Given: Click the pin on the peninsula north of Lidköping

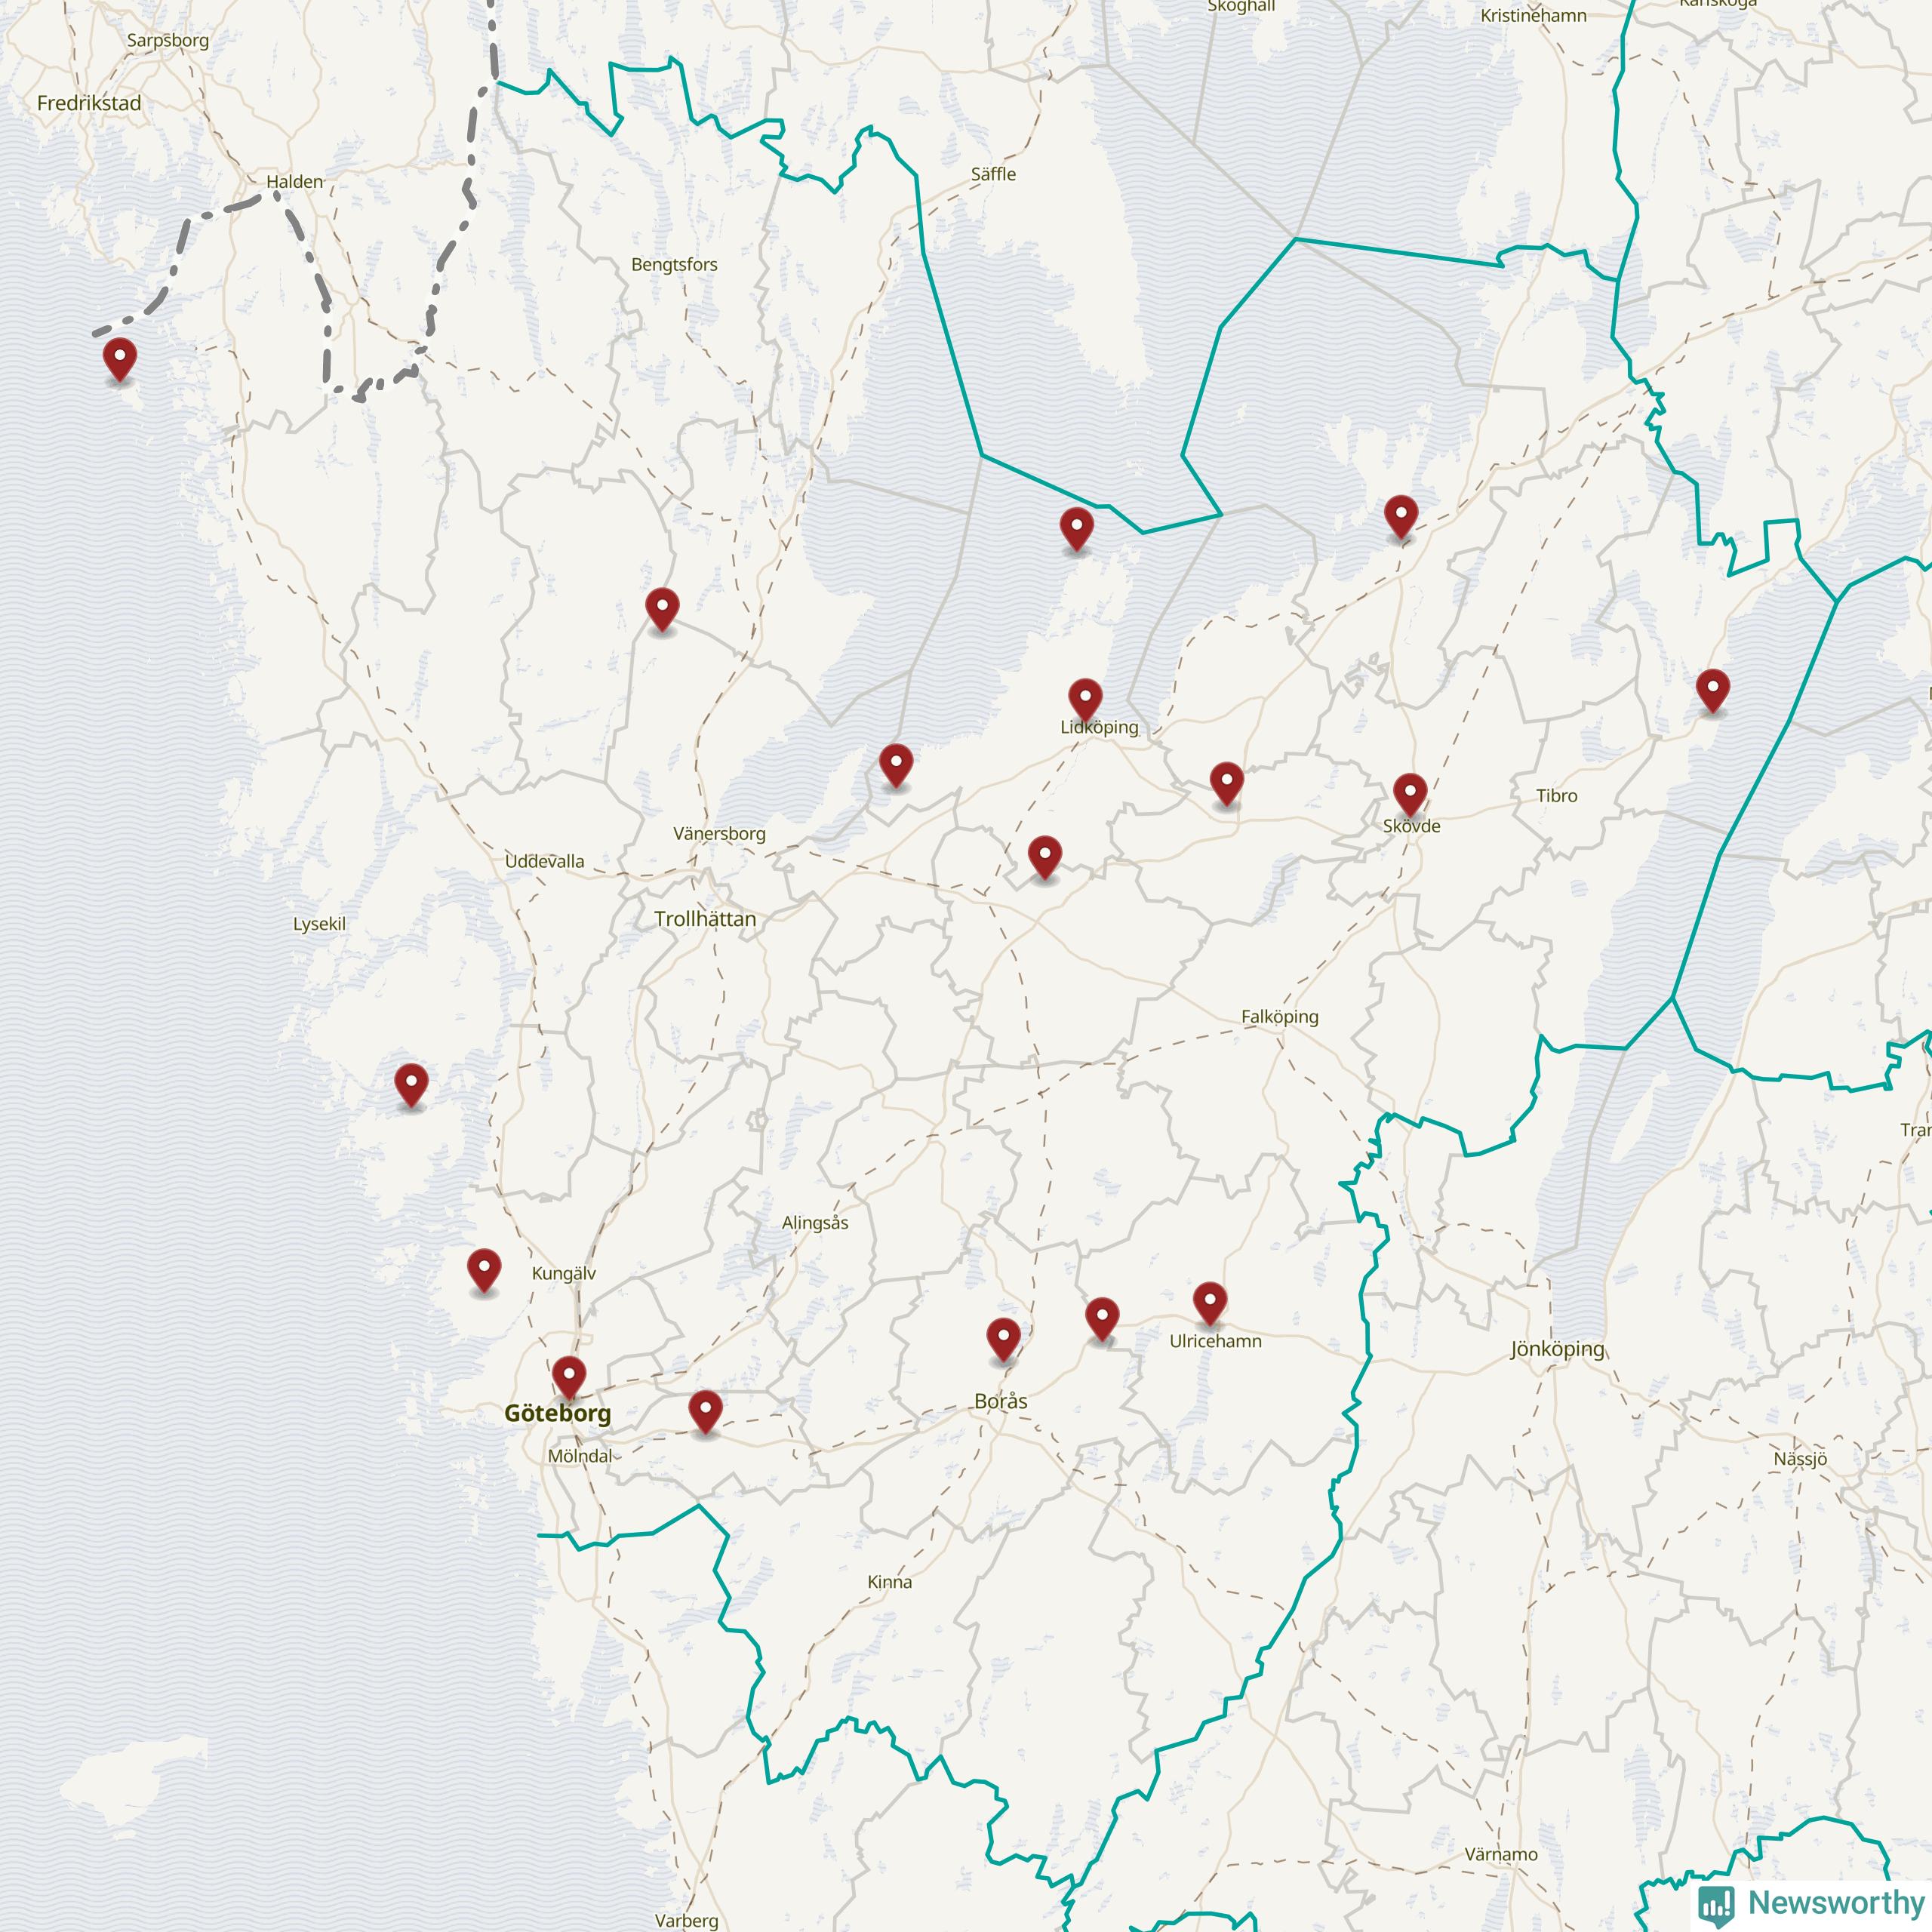Looking at the screenshot, I should point(1076,529).
